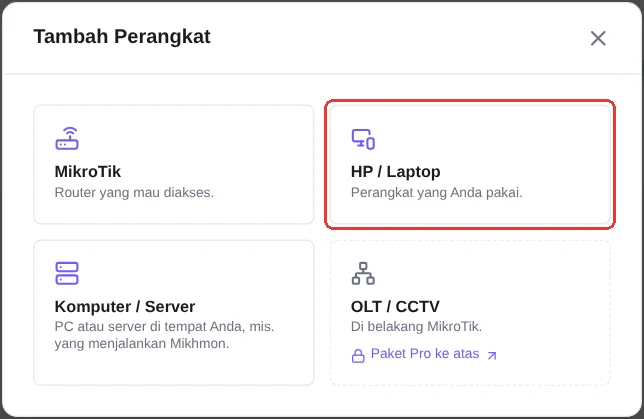
Task: Click the OLT / CCTV network icon
Action: coord(363,273)
